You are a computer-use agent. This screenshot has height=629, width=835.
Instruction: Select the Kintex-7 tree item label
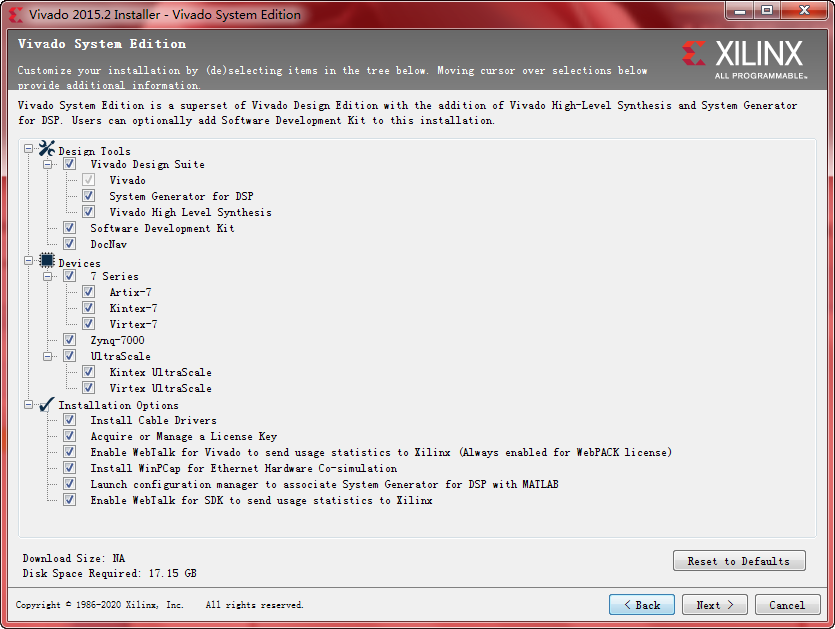click(x=133, y=308)
